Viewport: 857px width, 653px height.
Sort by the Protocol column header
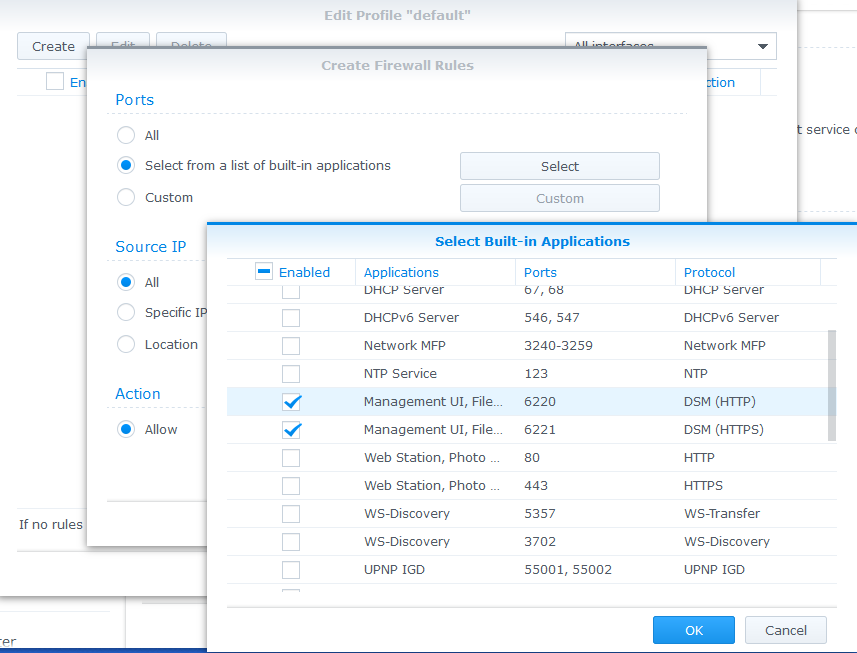[709, 272]
